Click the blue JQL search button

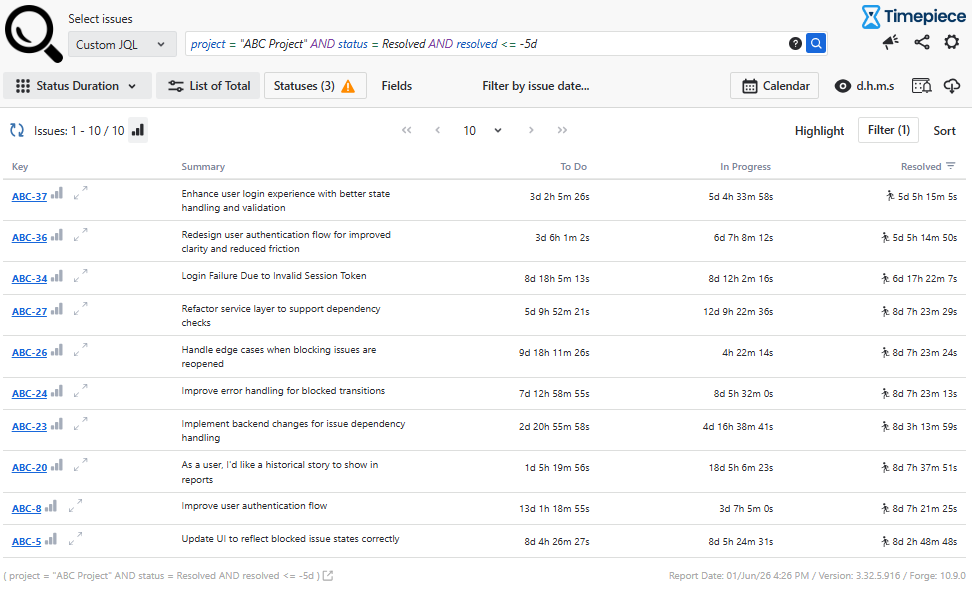(x=816, y=43)
